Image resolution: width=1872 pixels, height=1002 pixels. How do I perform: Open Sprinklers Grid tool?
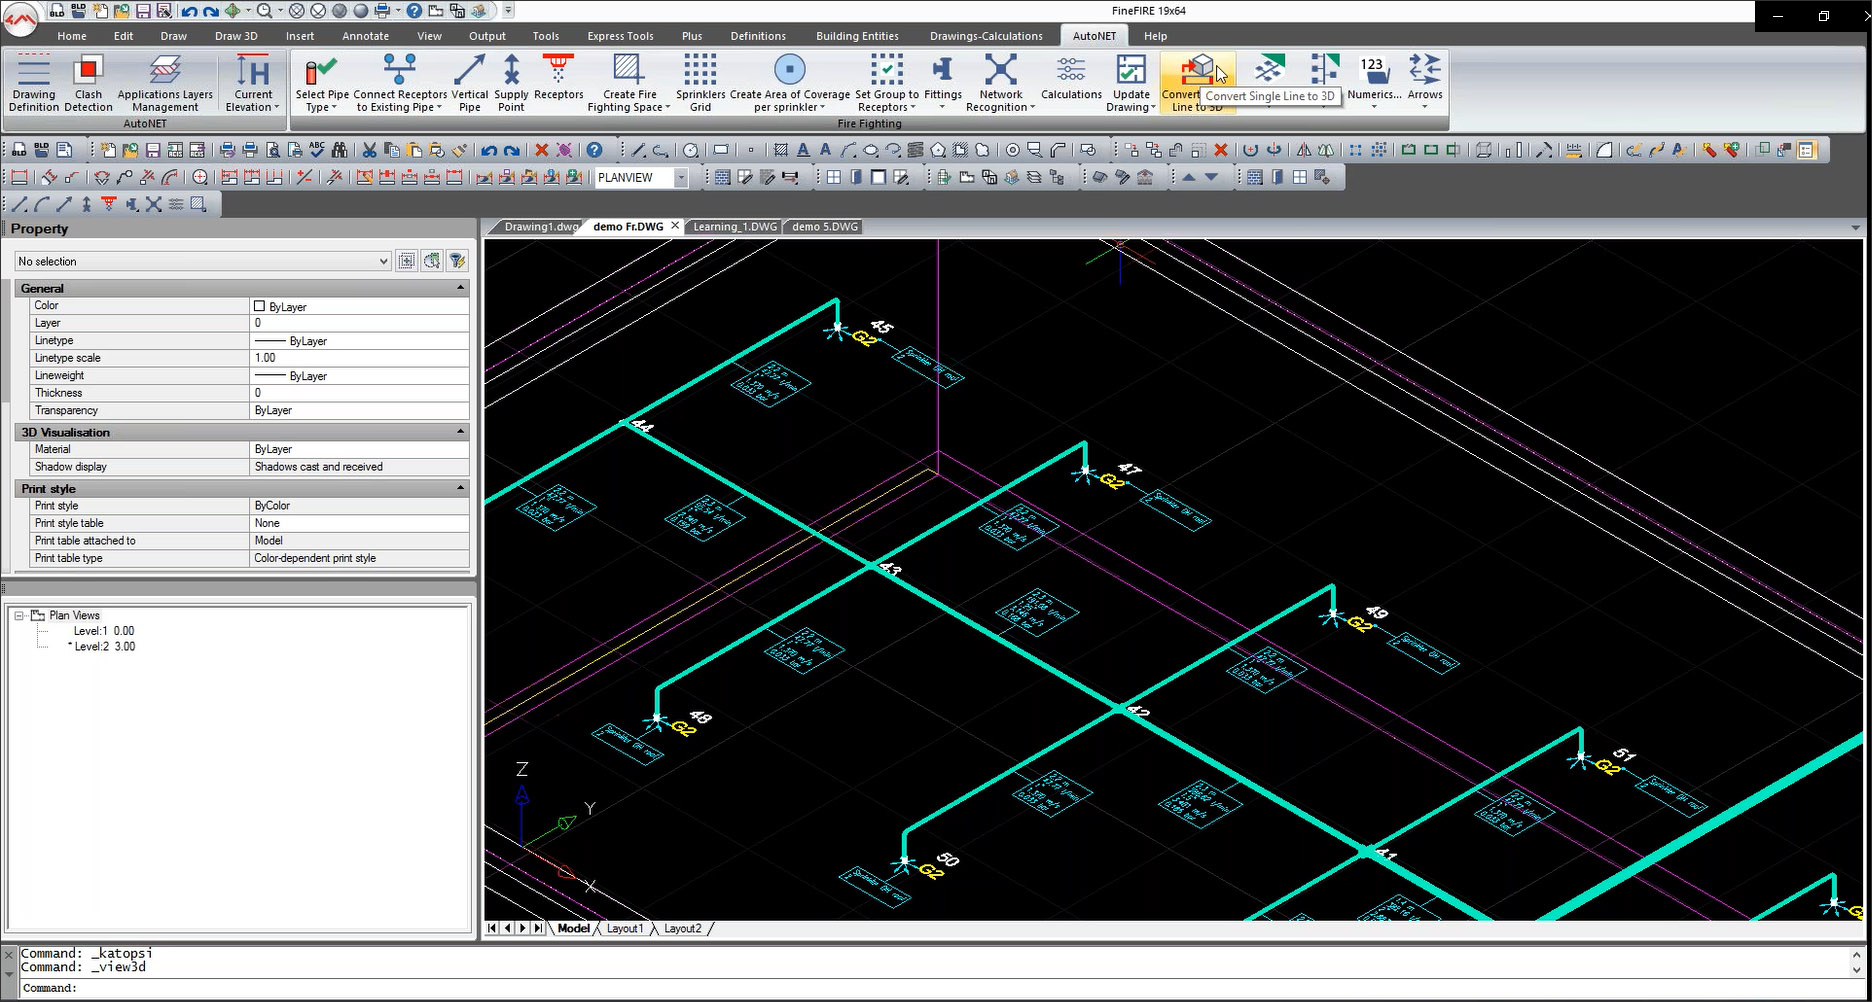point(700,83)
